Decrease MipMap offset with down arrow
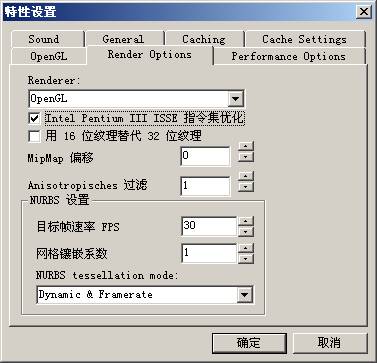Image resolution: width=377 pixels, height=363 pixels. tap(246, 157)
